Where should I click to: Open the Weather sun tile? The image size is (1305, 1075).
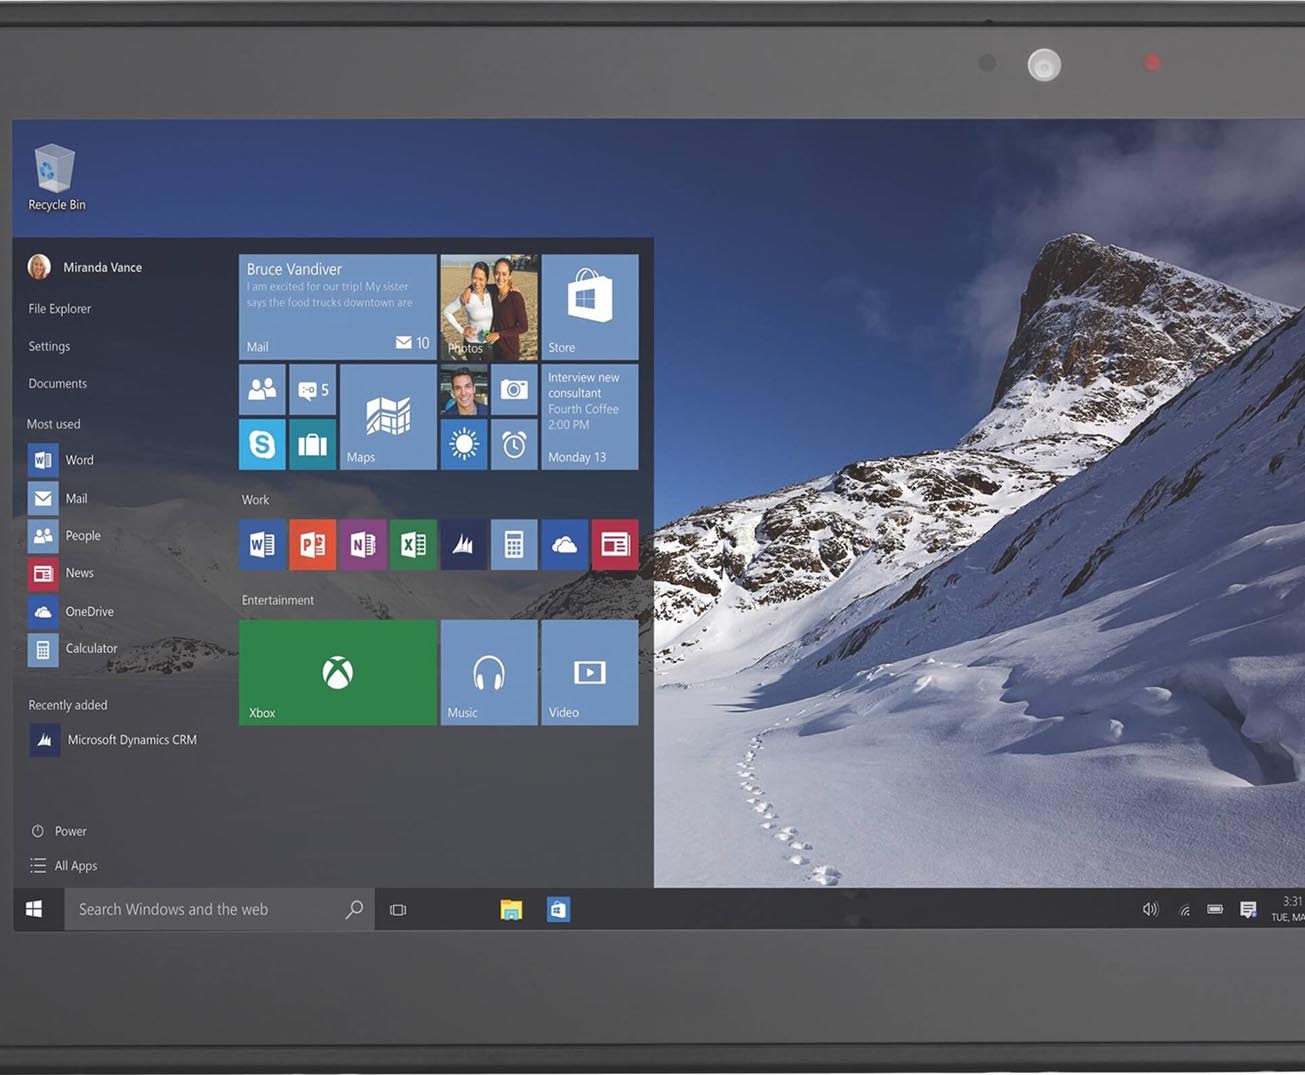(x=464, y=444)
